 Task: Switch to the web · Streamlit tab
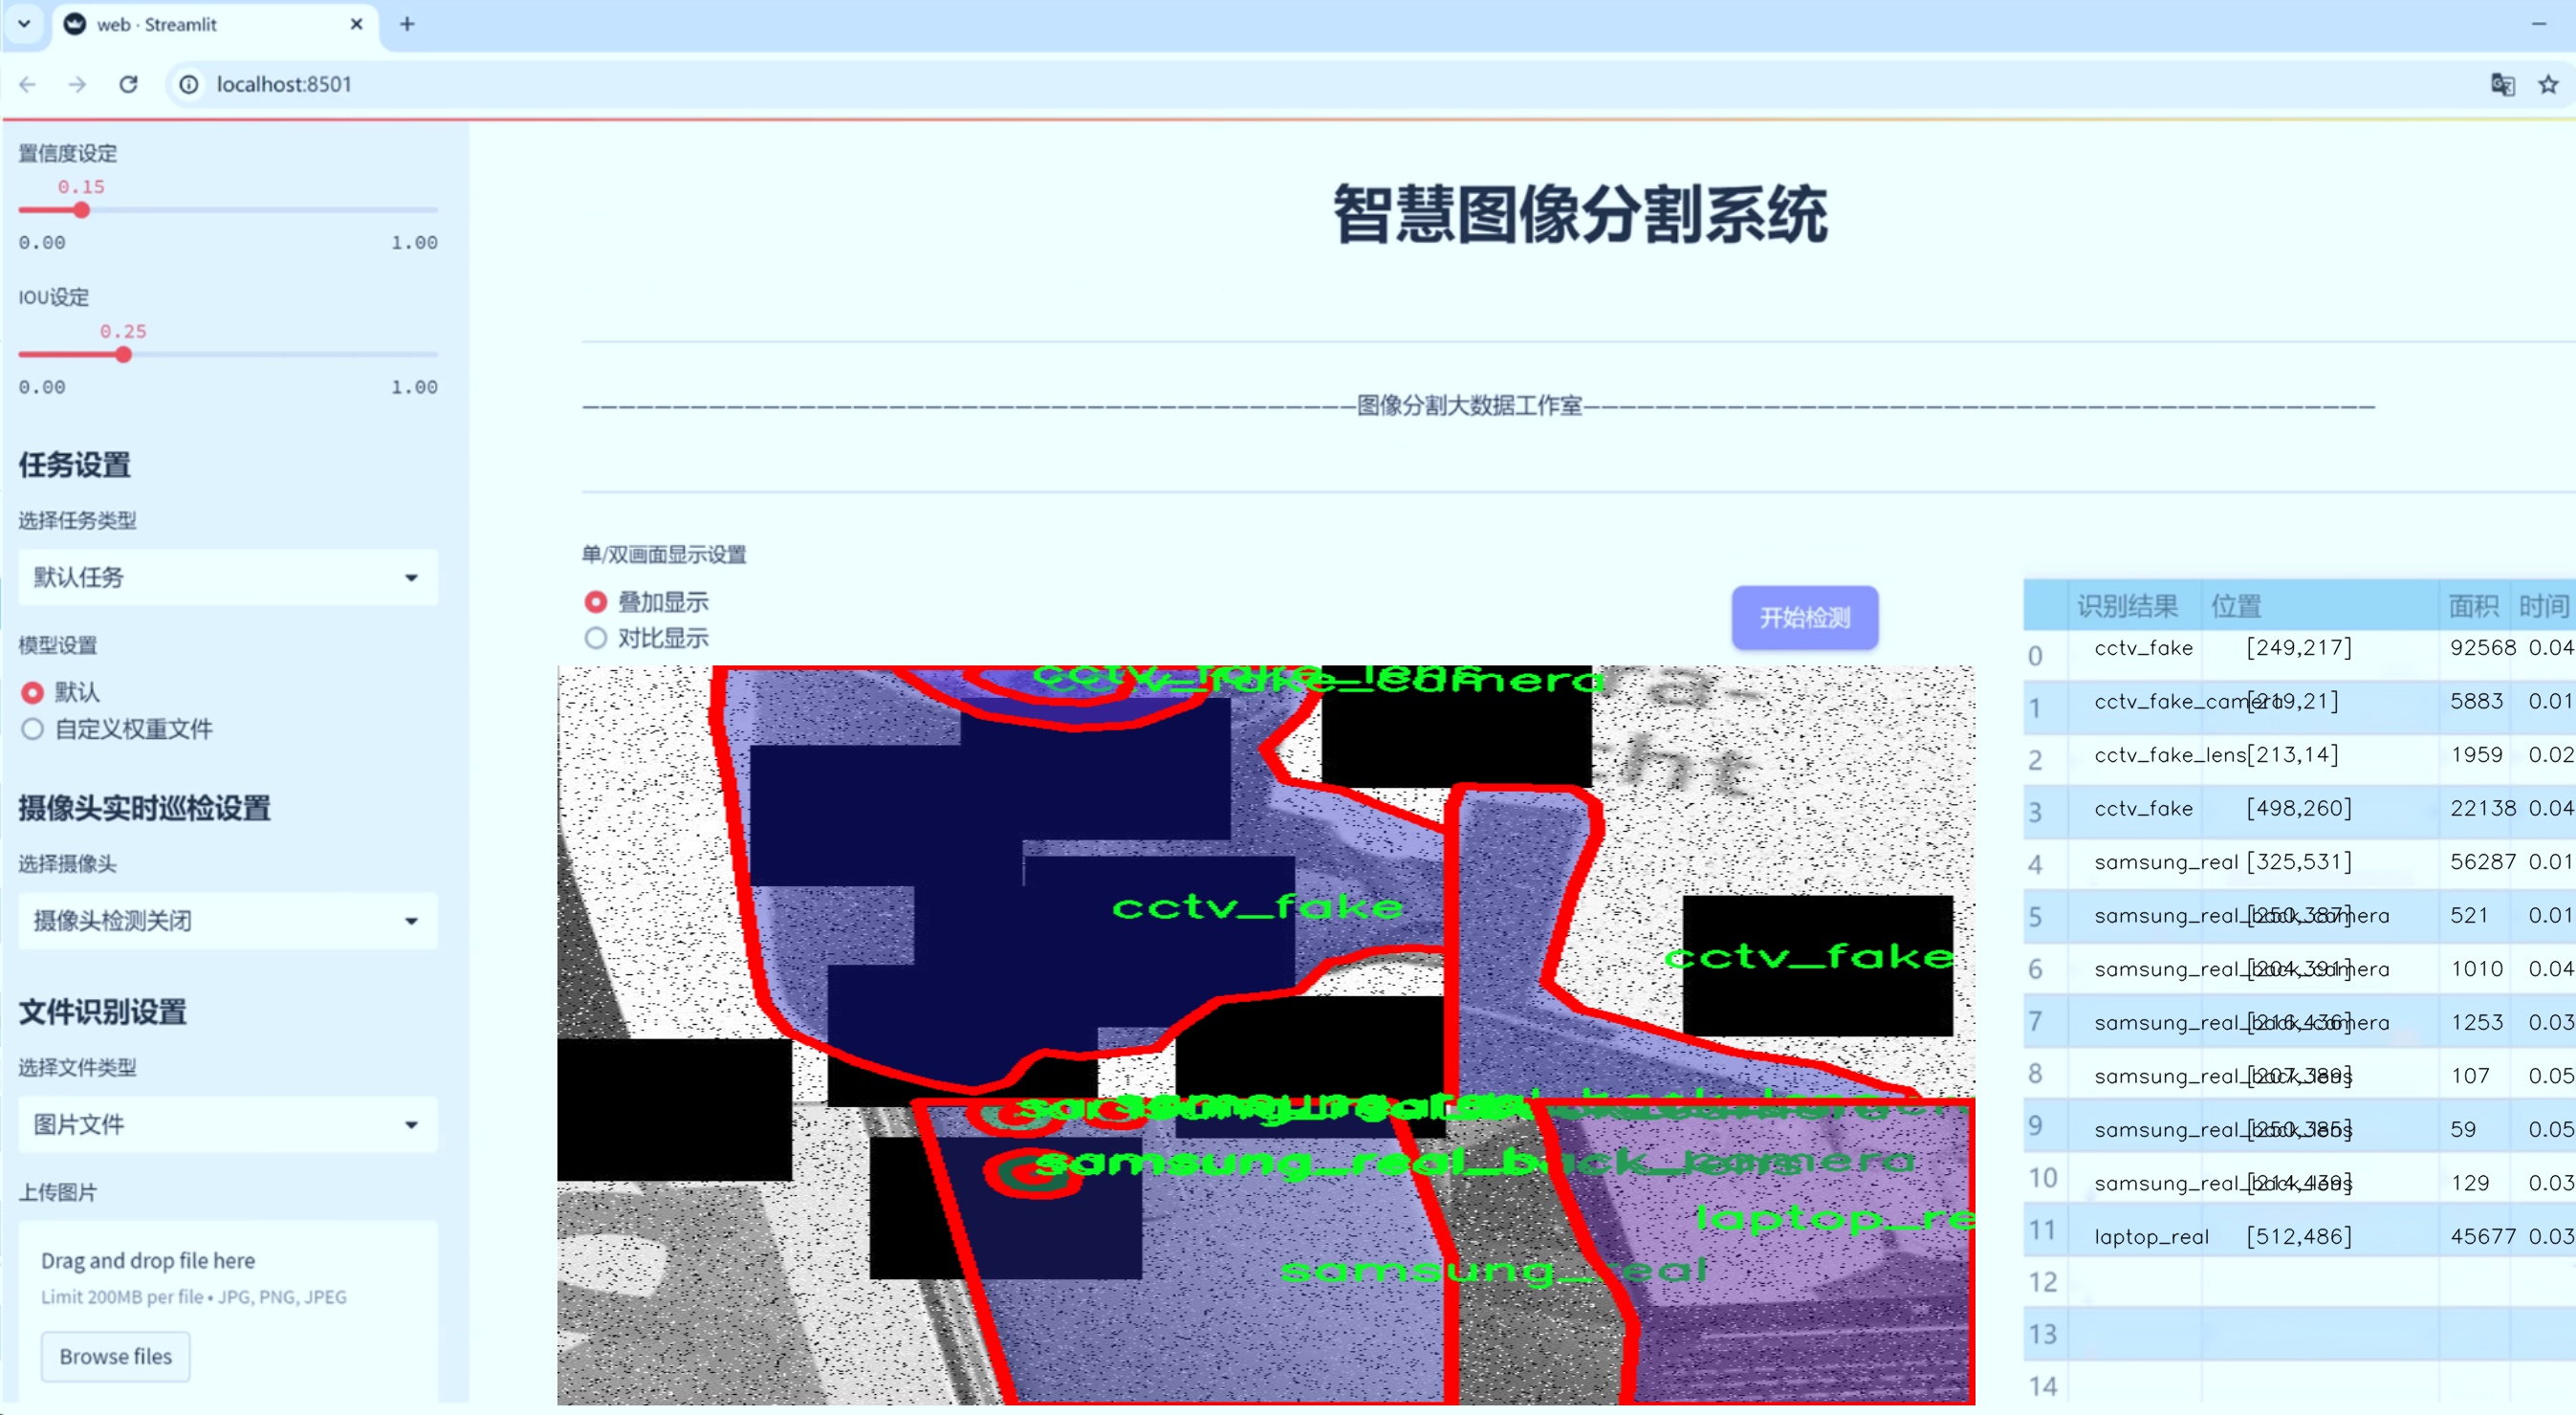click(x=215, y=25)
